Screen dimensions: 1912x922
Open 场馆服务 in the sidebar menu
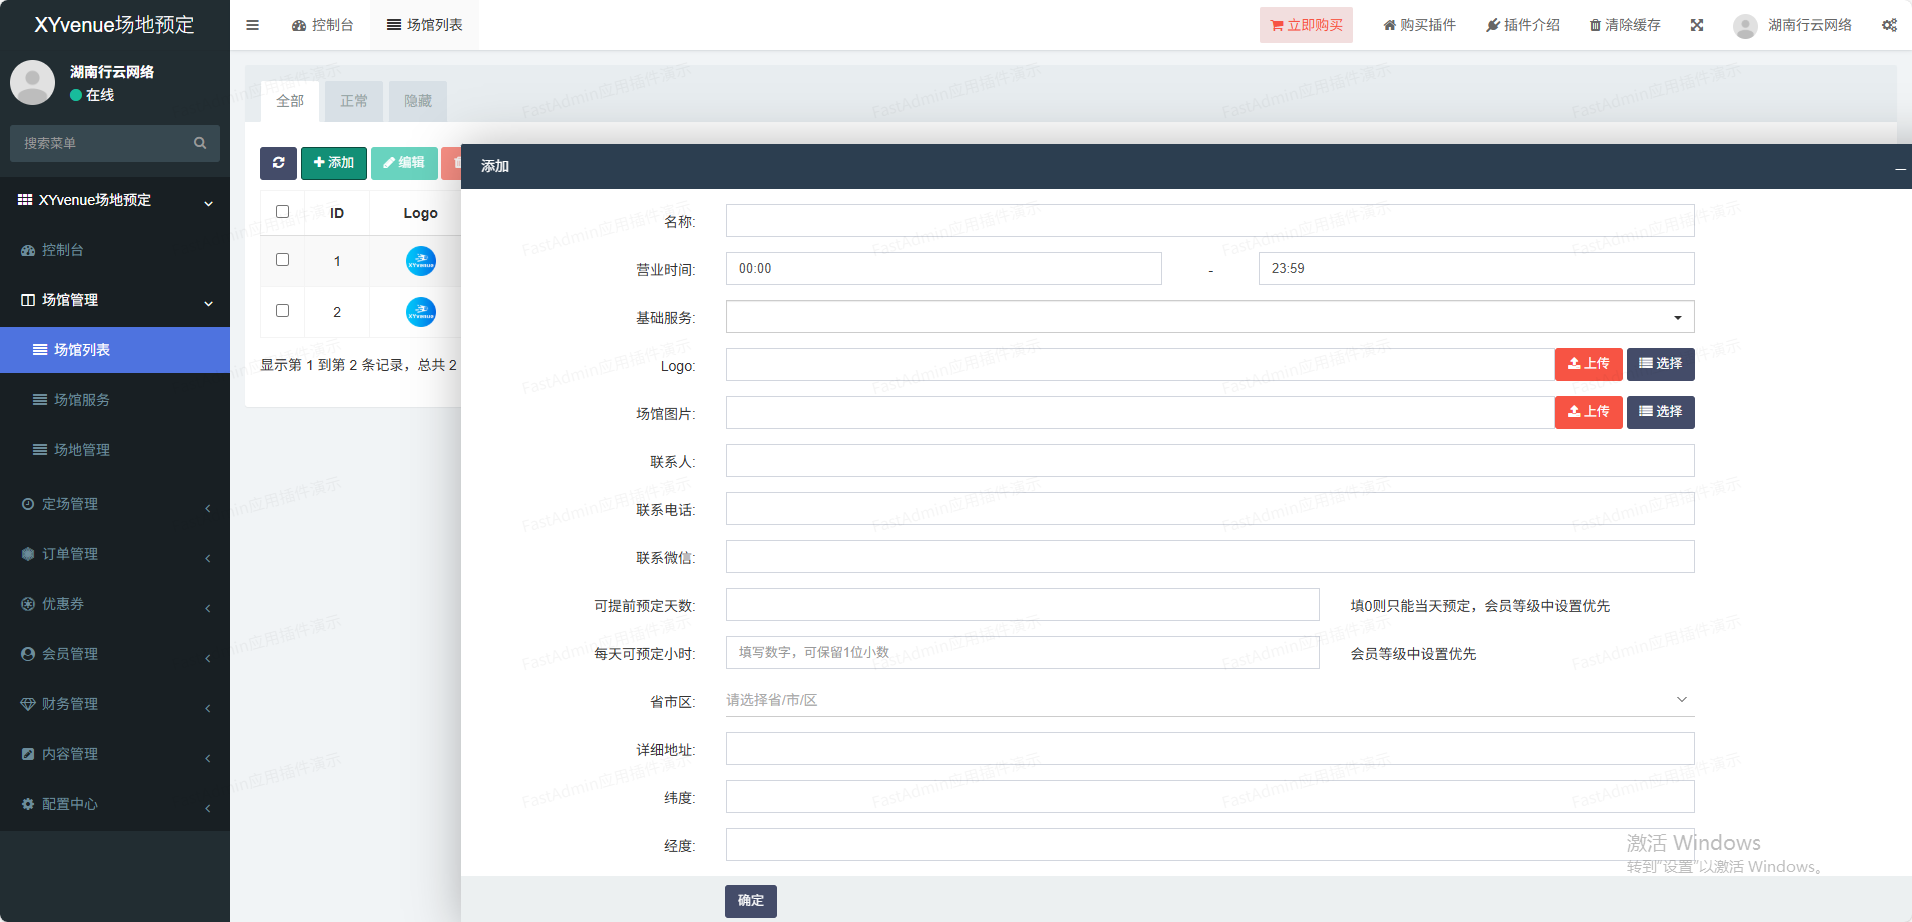point(82,400)
